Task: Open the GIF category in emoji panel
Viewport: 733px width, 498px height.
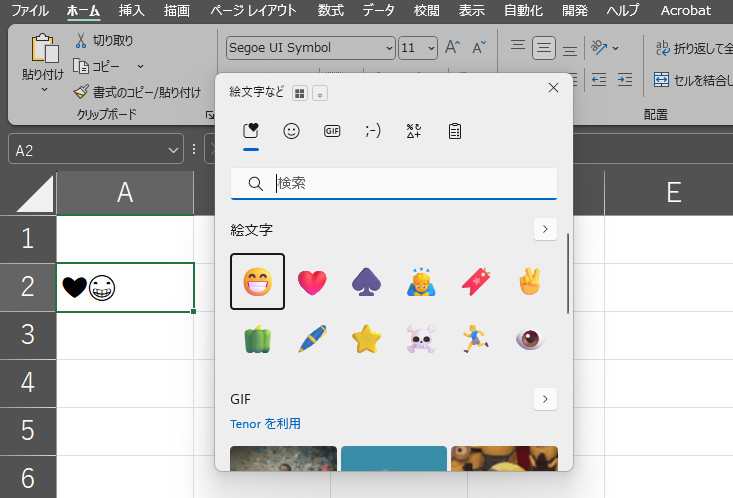Action: 332,131
